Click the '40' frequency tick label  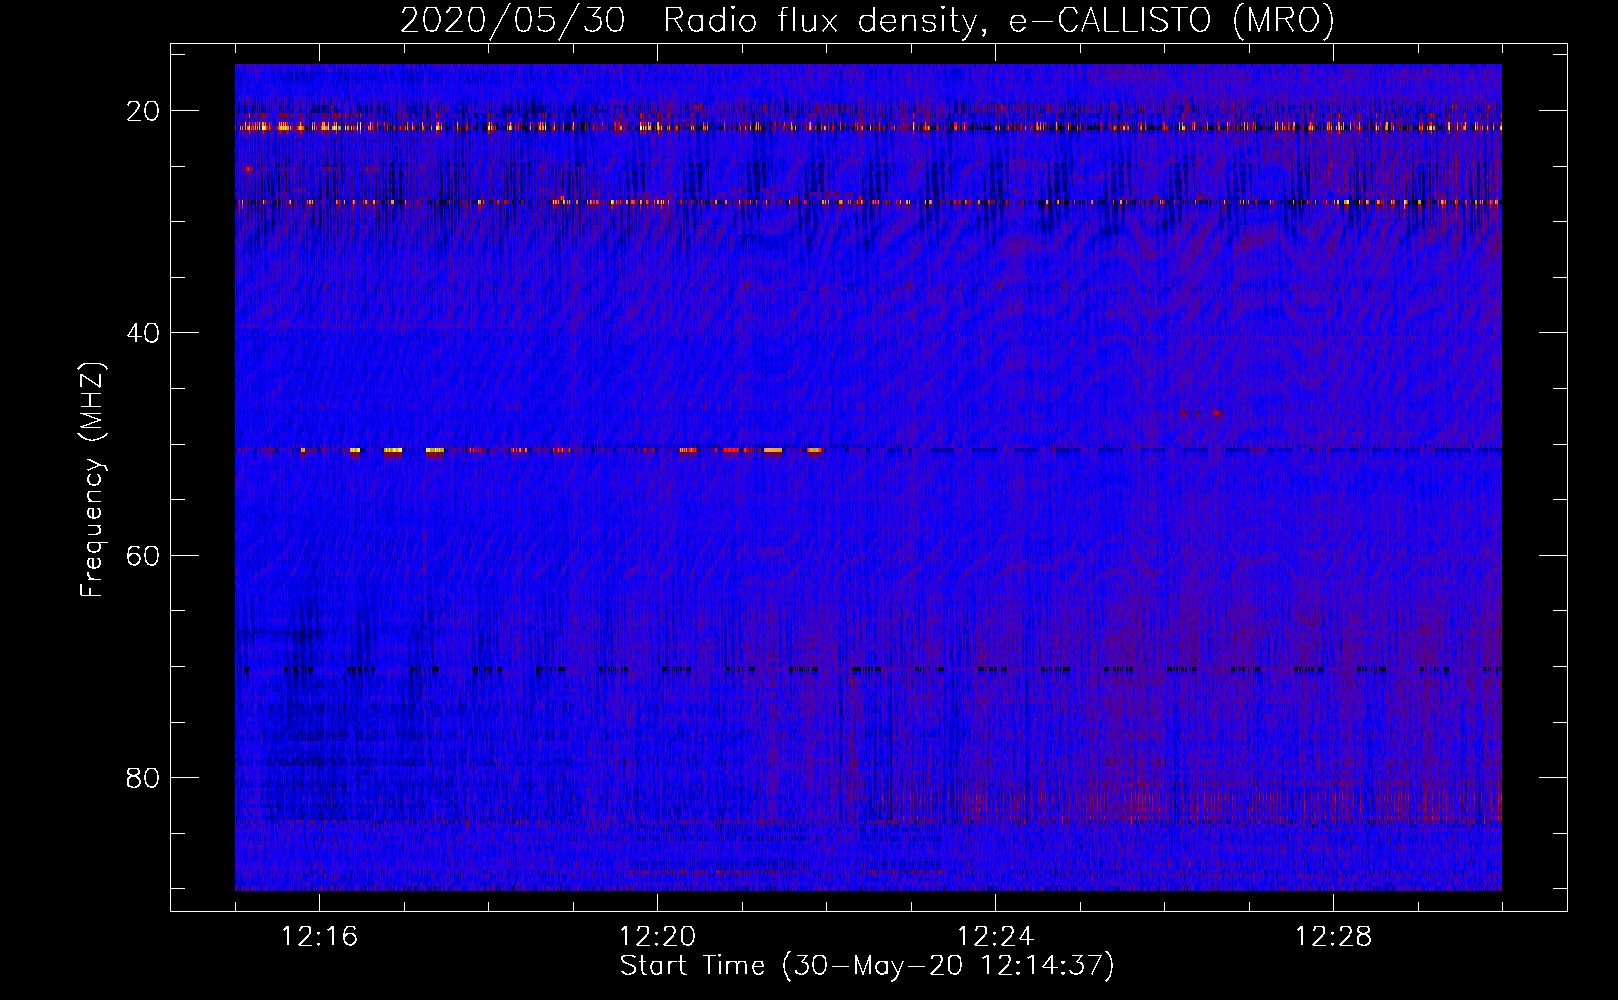click(x=143, y=333)
